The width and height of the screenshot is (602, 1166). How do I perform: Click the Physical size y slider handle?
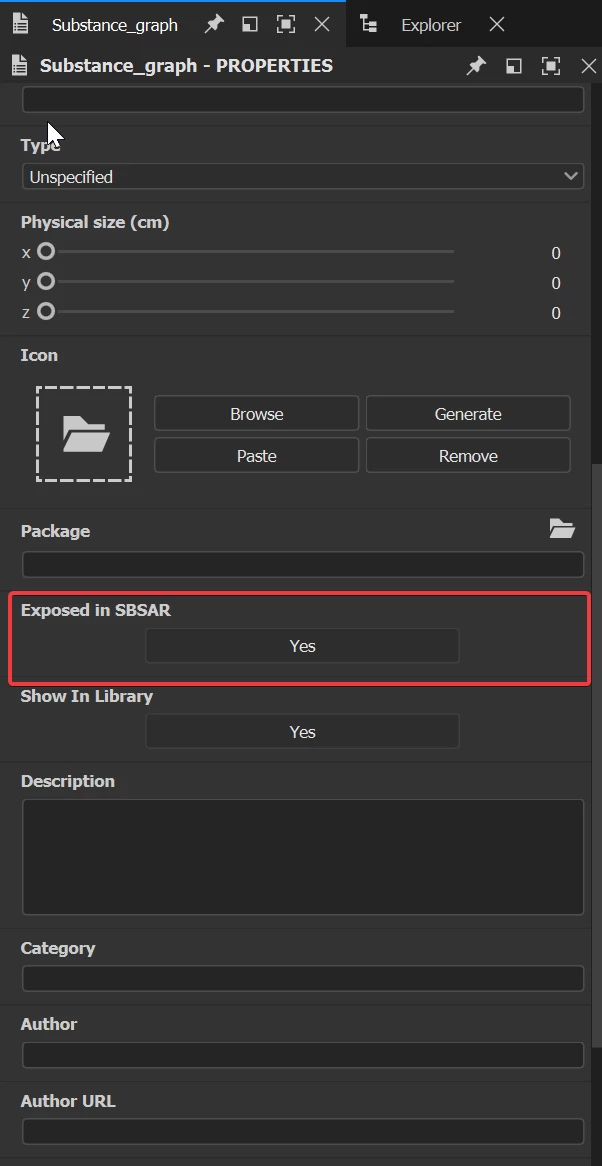pyautogui.click(x=46, y=281)
